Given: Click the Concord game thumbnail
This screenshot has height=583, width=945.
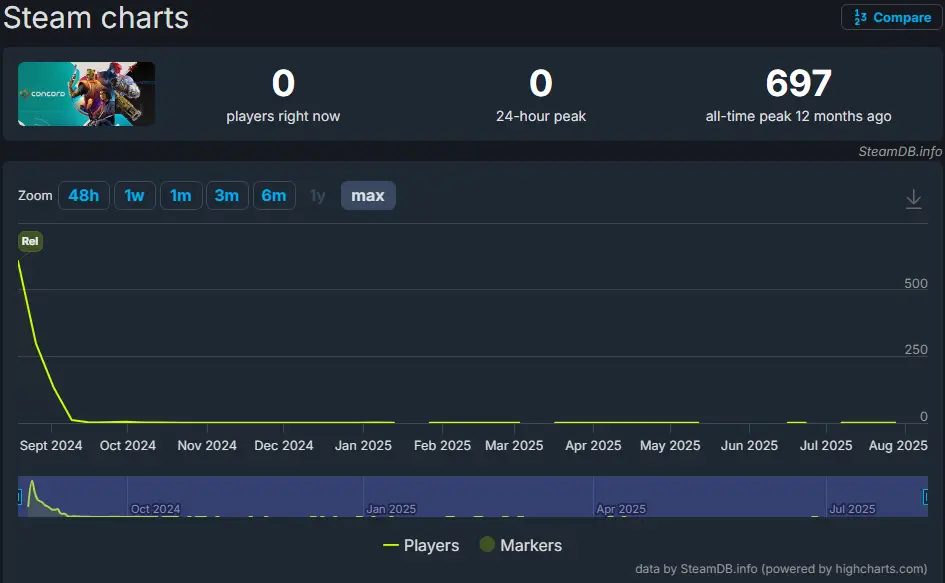Looking at the screenshot, I should [x=86, y=94].
